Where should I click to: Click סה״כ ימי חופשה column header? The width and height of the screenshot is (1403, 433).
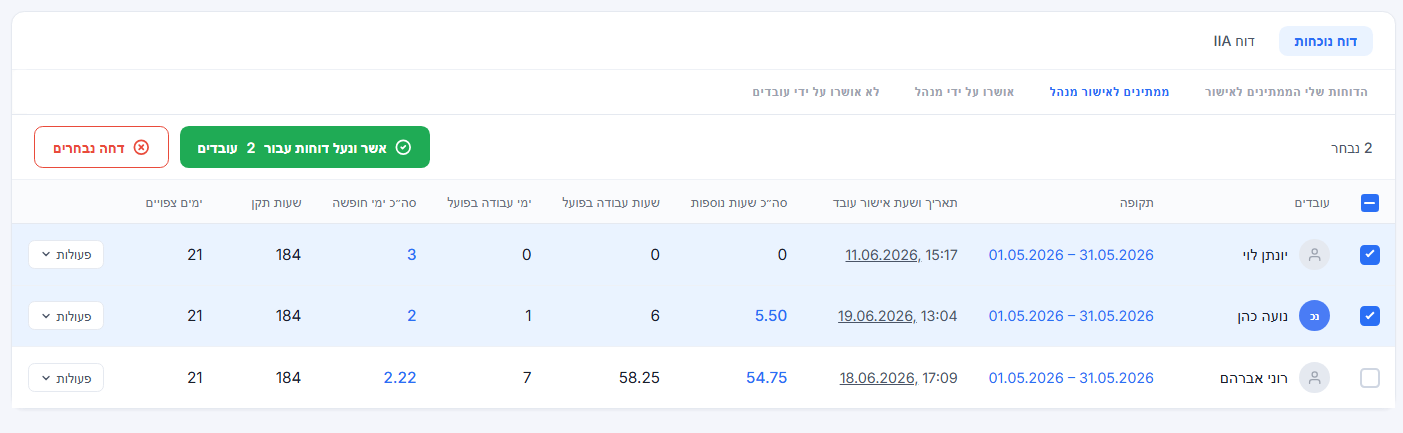tap(374, 203)
